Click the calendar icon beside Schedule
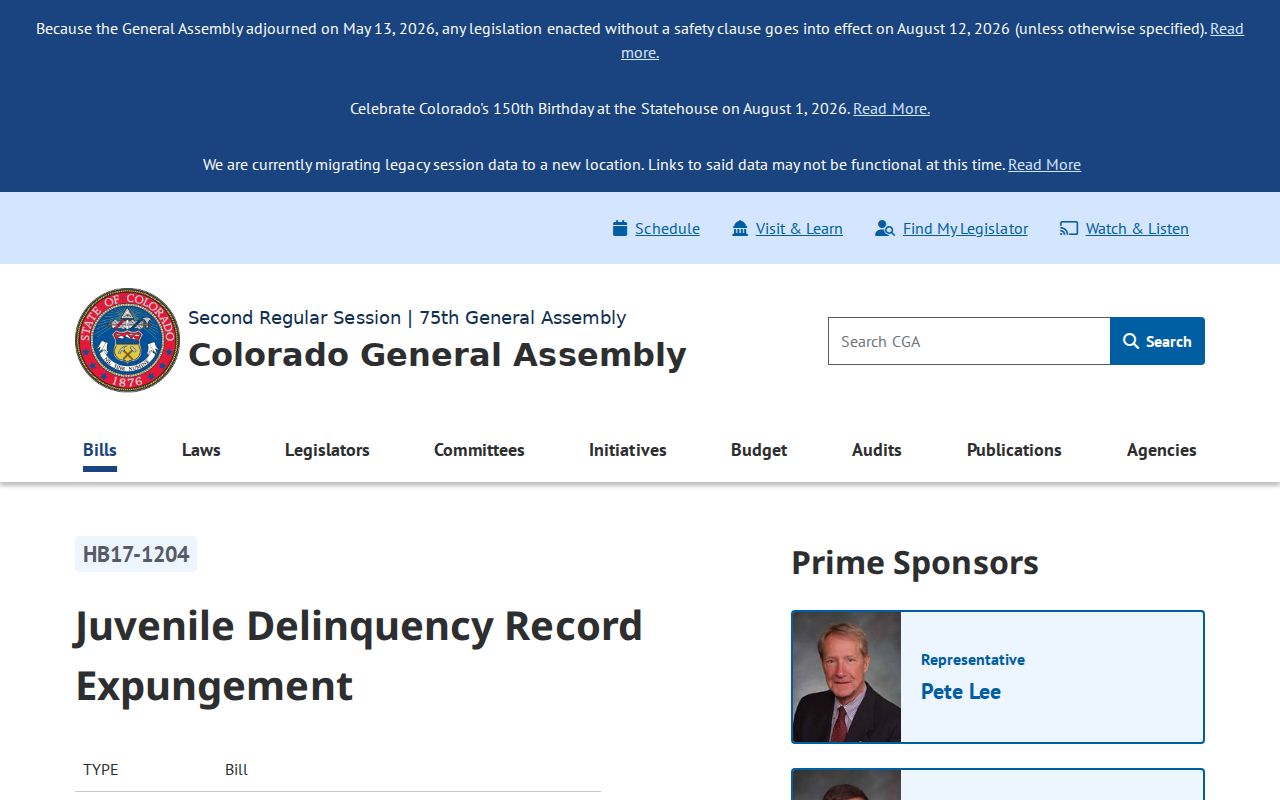Screen dimensions: 1280x800 620,228
